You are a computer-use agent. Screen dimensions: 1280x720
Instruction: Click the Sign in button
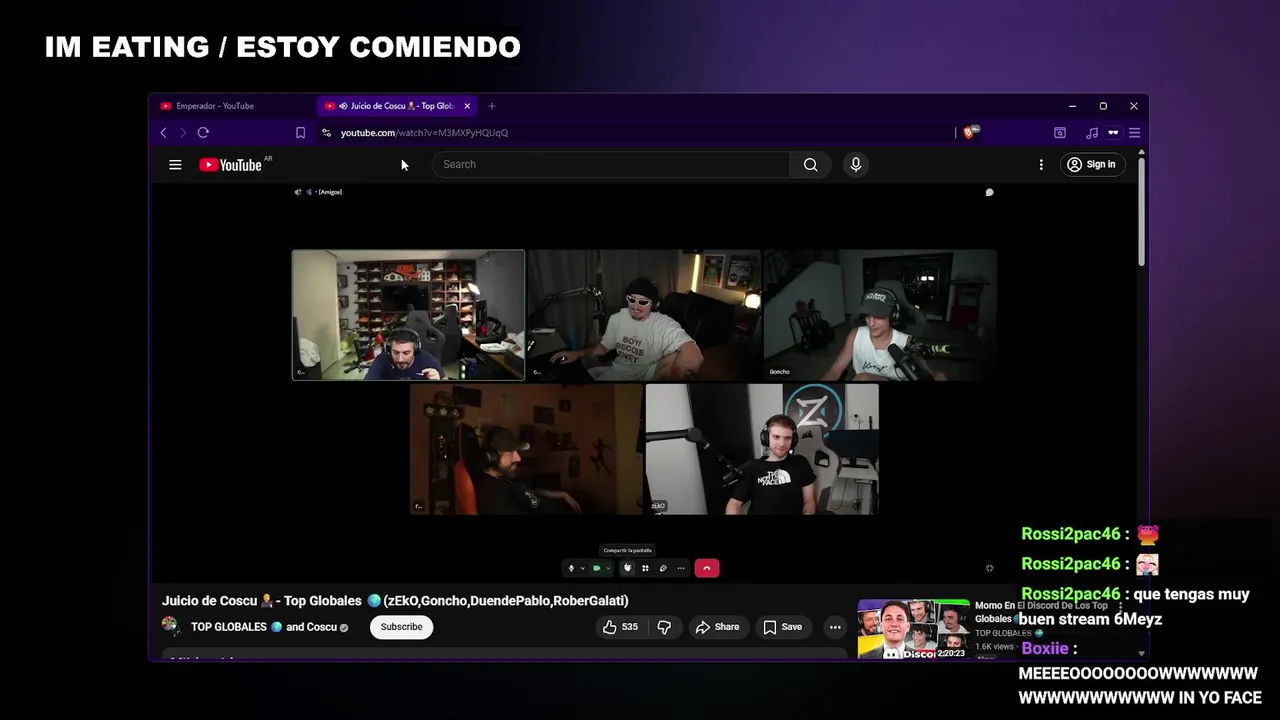tap(1091, 164)
